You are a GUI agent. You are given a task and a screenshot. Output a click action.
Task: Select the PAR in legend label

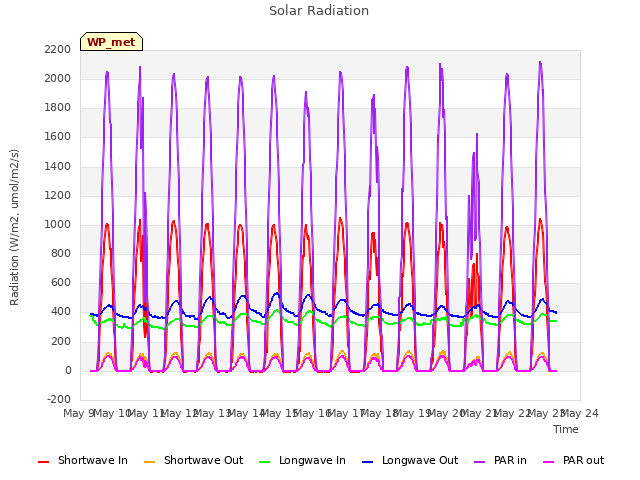(510, 460)
